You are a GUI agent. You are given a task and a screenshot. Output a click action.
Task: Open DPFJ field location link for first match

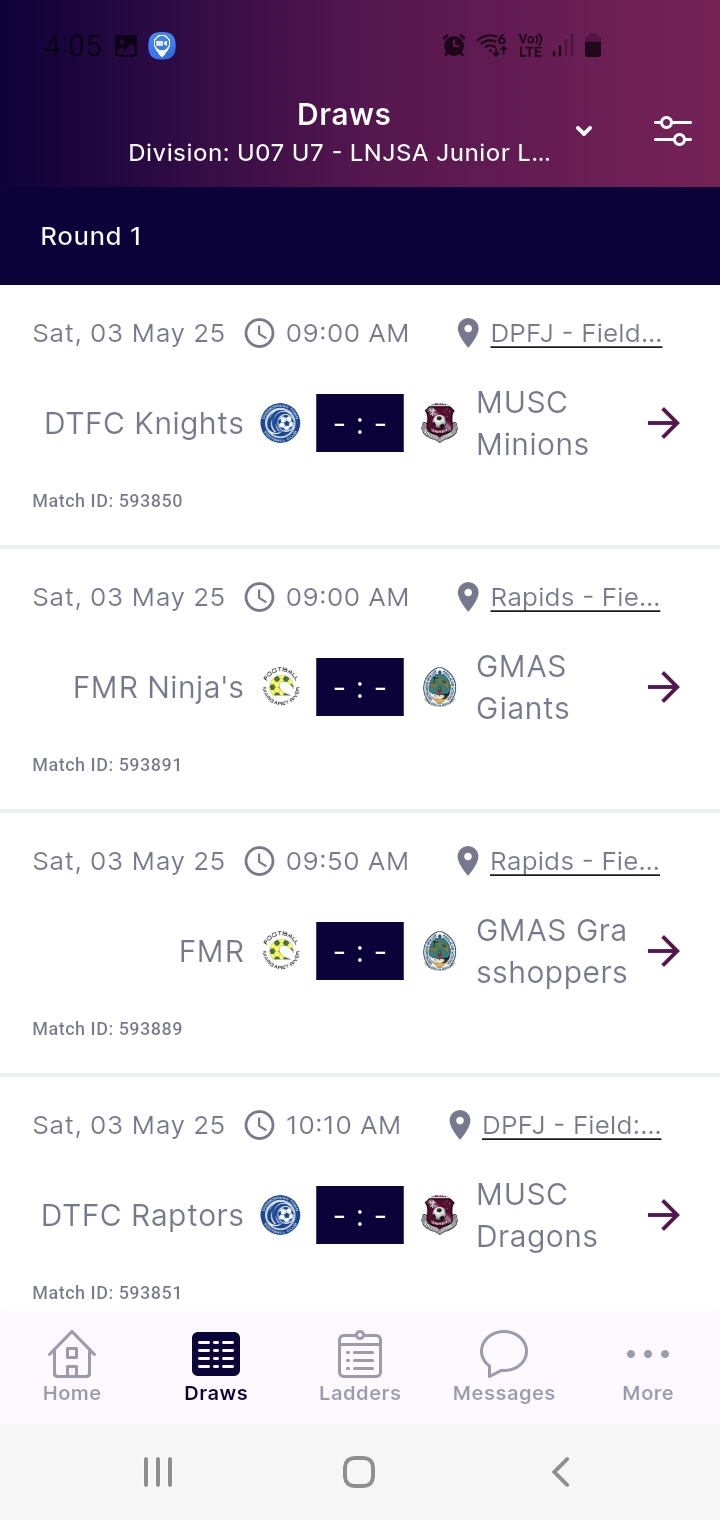pos(575,333)
